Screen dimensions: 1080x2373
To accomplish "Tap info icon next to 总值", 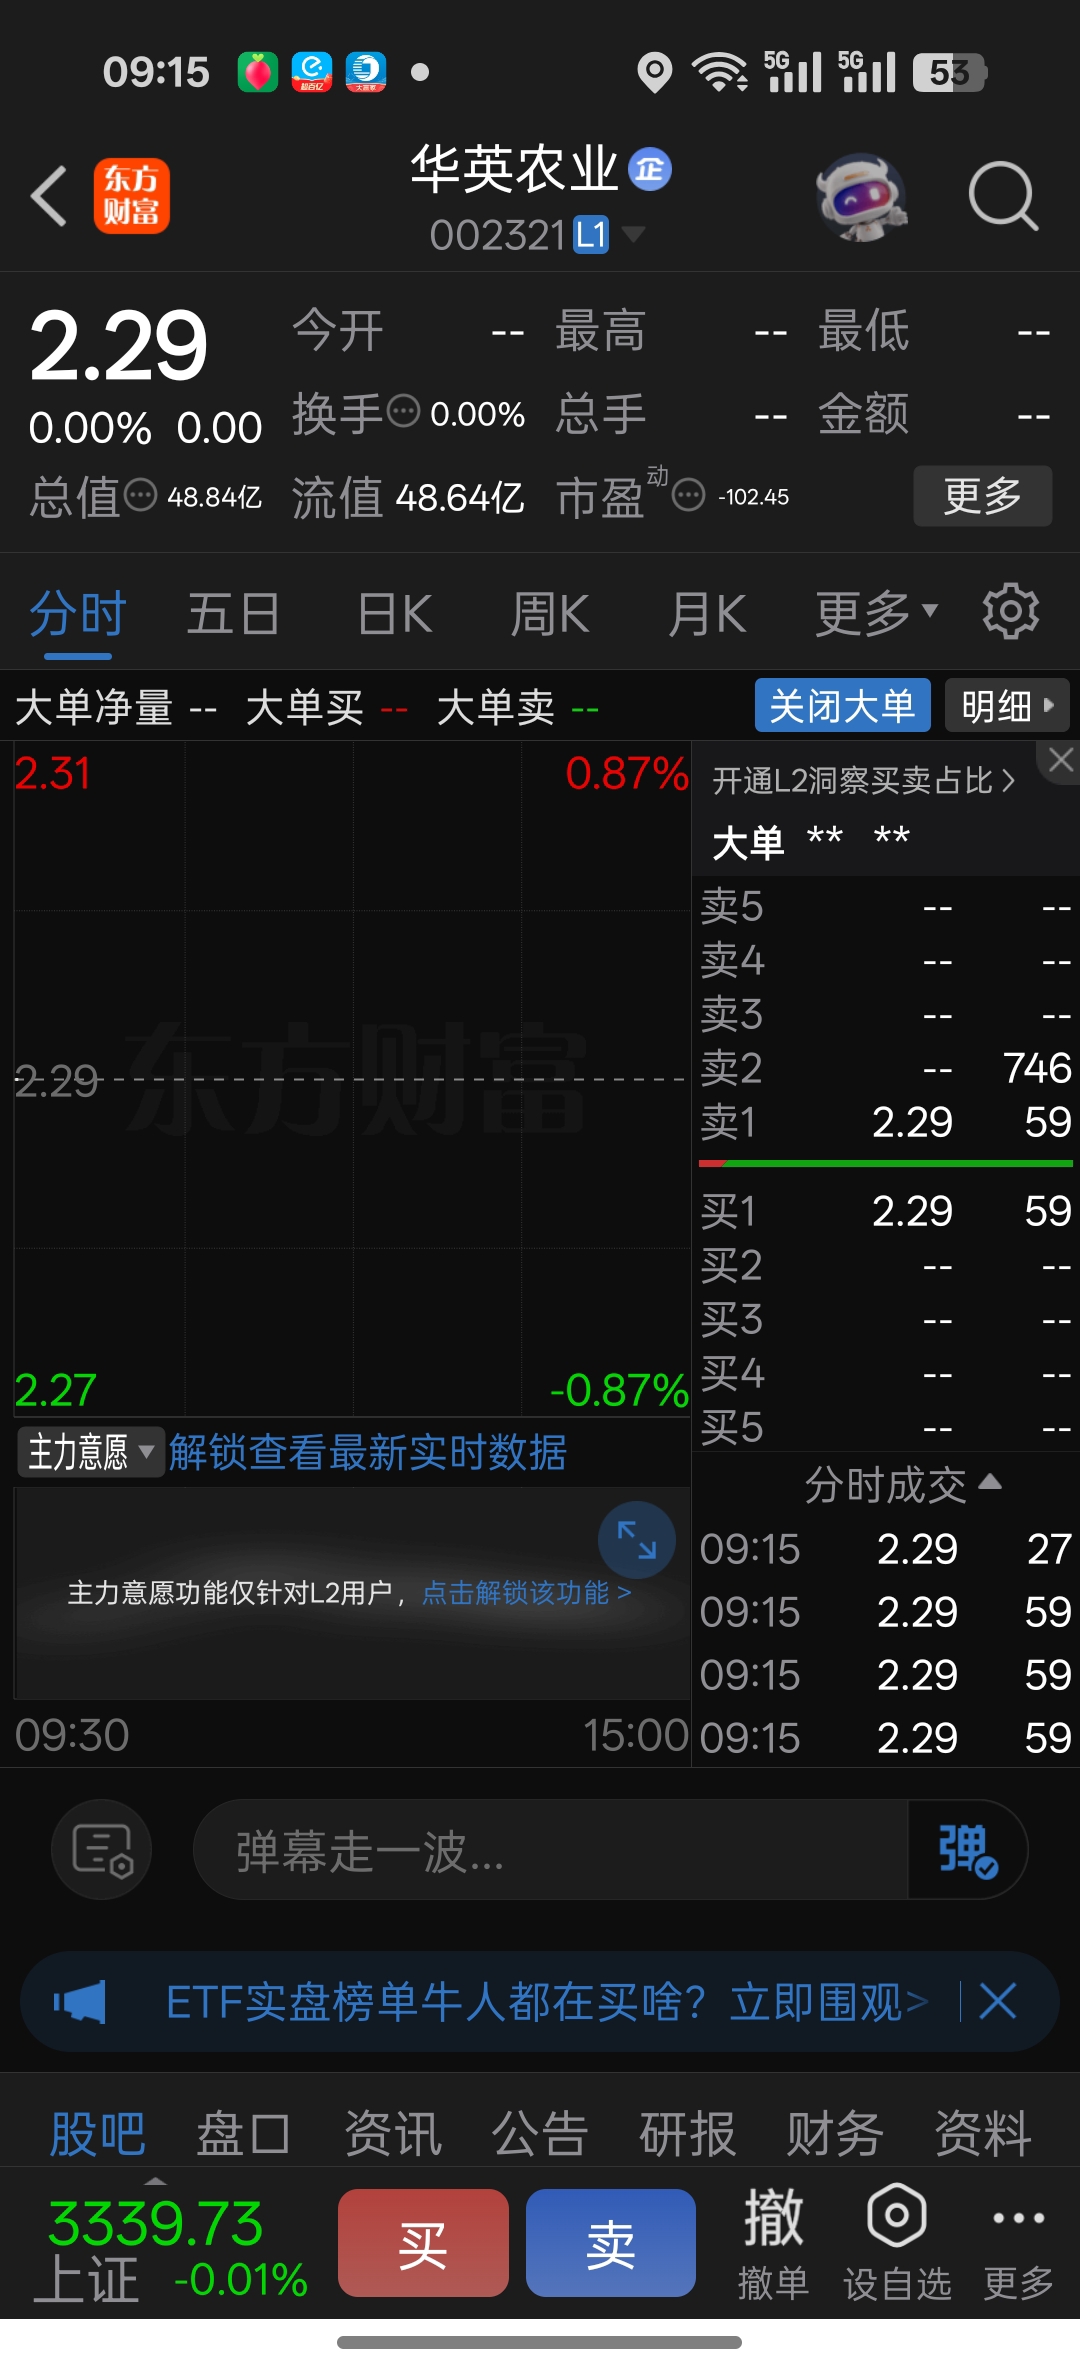I will (x=140, y=494).
